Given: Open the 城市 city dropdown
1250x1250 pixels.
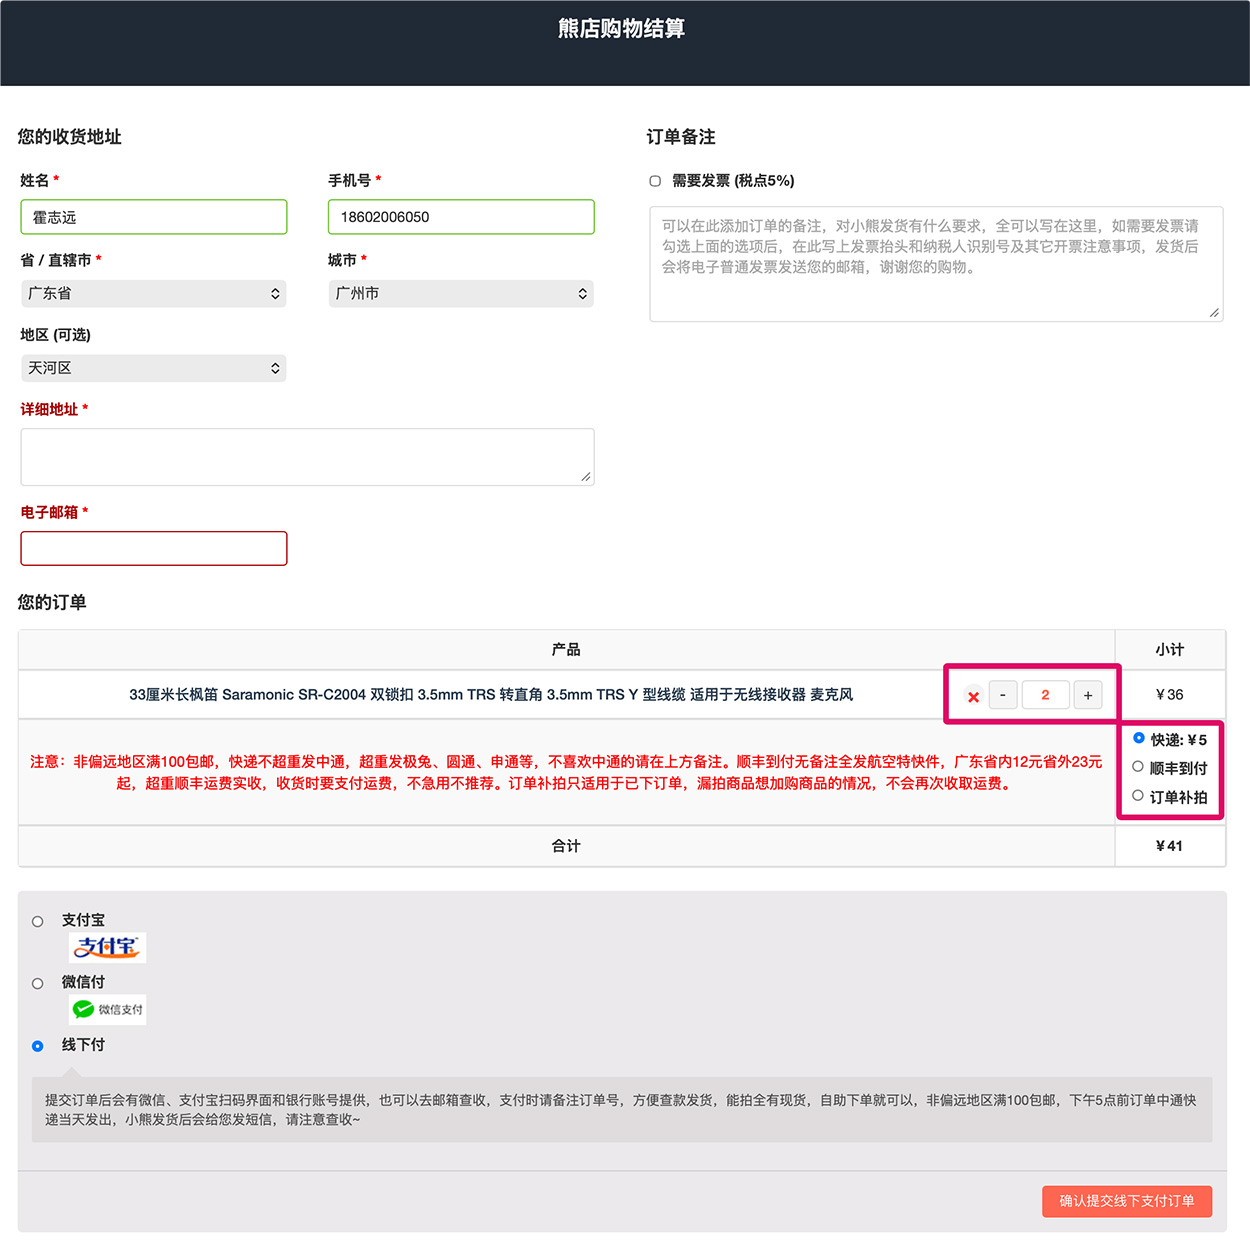Looking at the screenshot, I should tap(461, 293).
